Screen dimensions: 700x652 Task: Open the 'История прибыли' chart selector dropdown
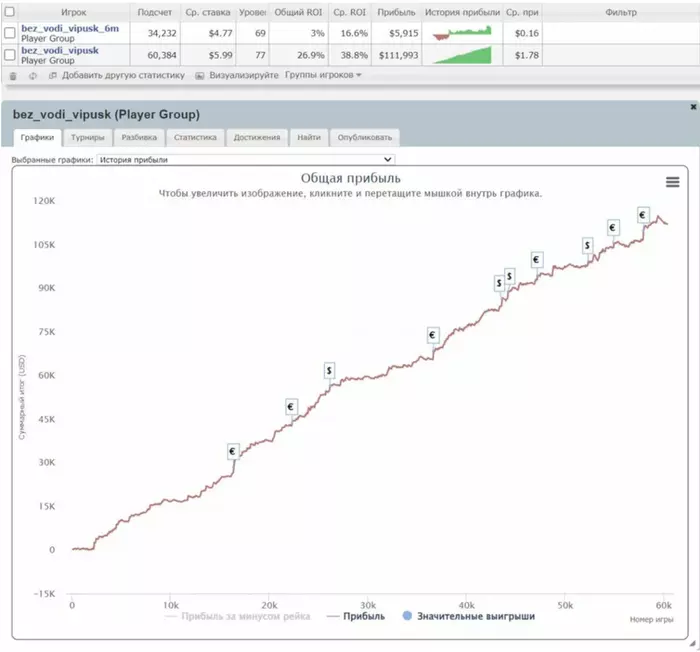[x=246, y=159]
